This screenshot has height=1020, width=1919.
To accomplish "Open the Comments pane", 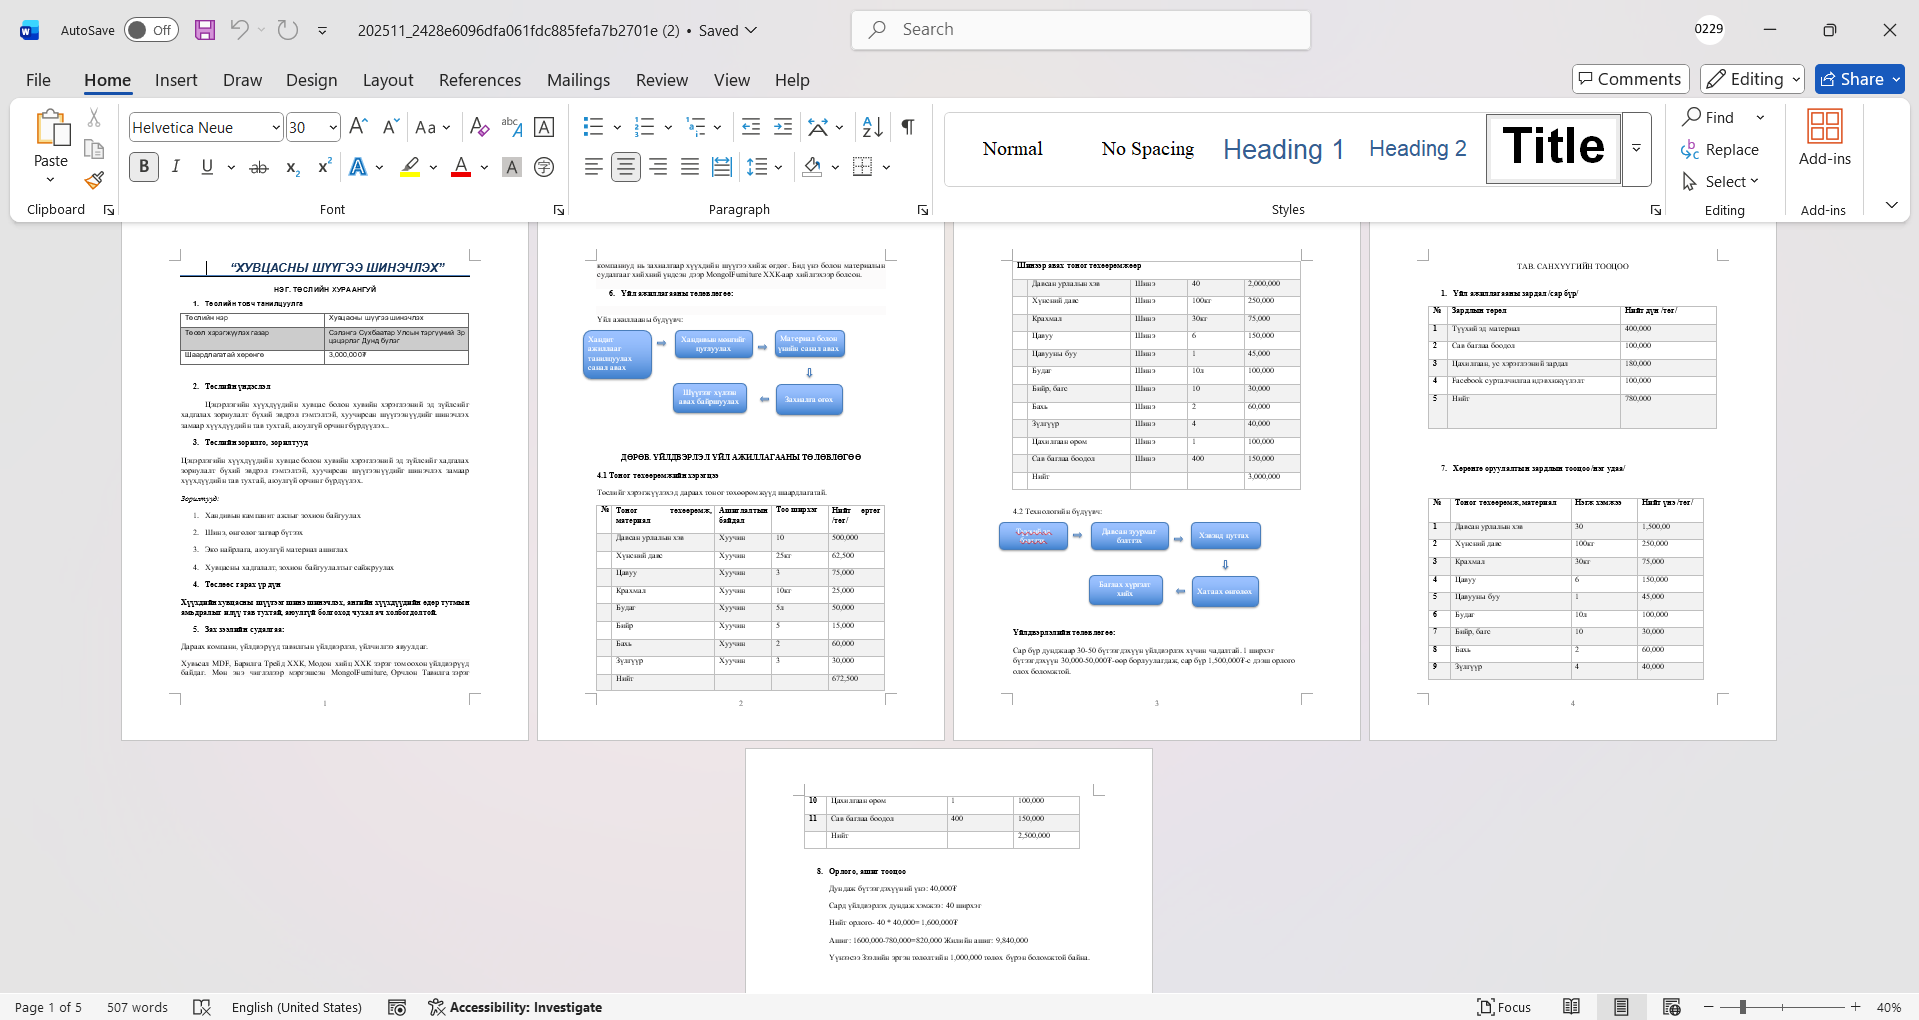I will (x=1630, y=79).
